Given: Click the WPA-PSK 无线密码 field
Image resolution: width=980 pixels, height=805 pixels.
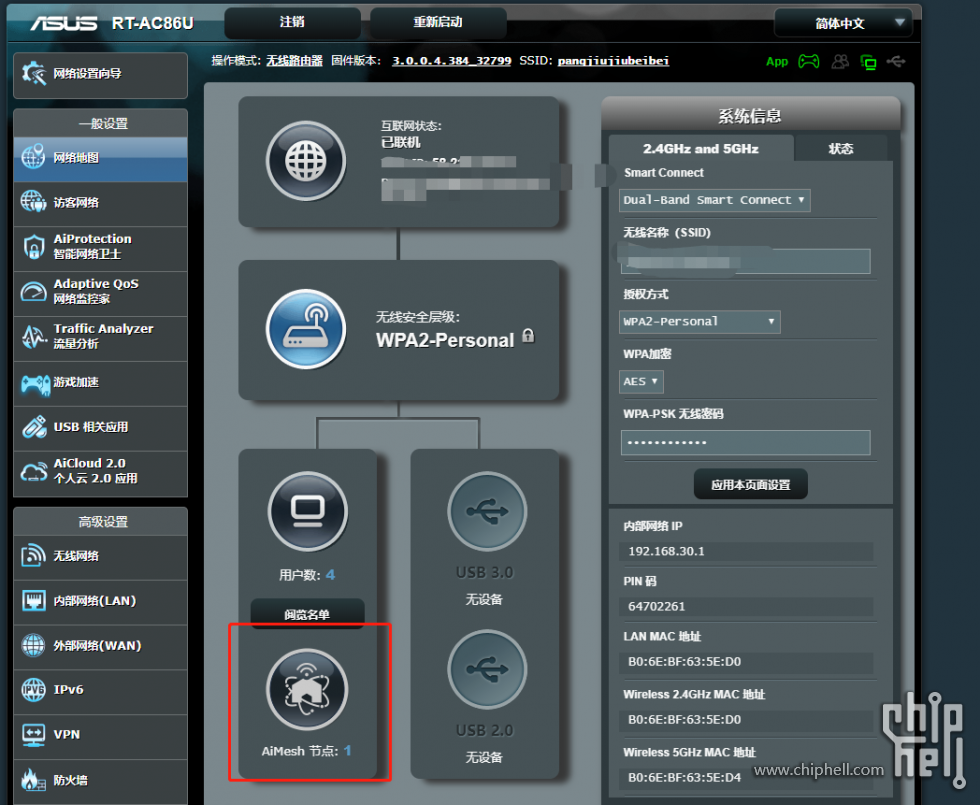Looking at the screenshot, I should pos(746,442).
